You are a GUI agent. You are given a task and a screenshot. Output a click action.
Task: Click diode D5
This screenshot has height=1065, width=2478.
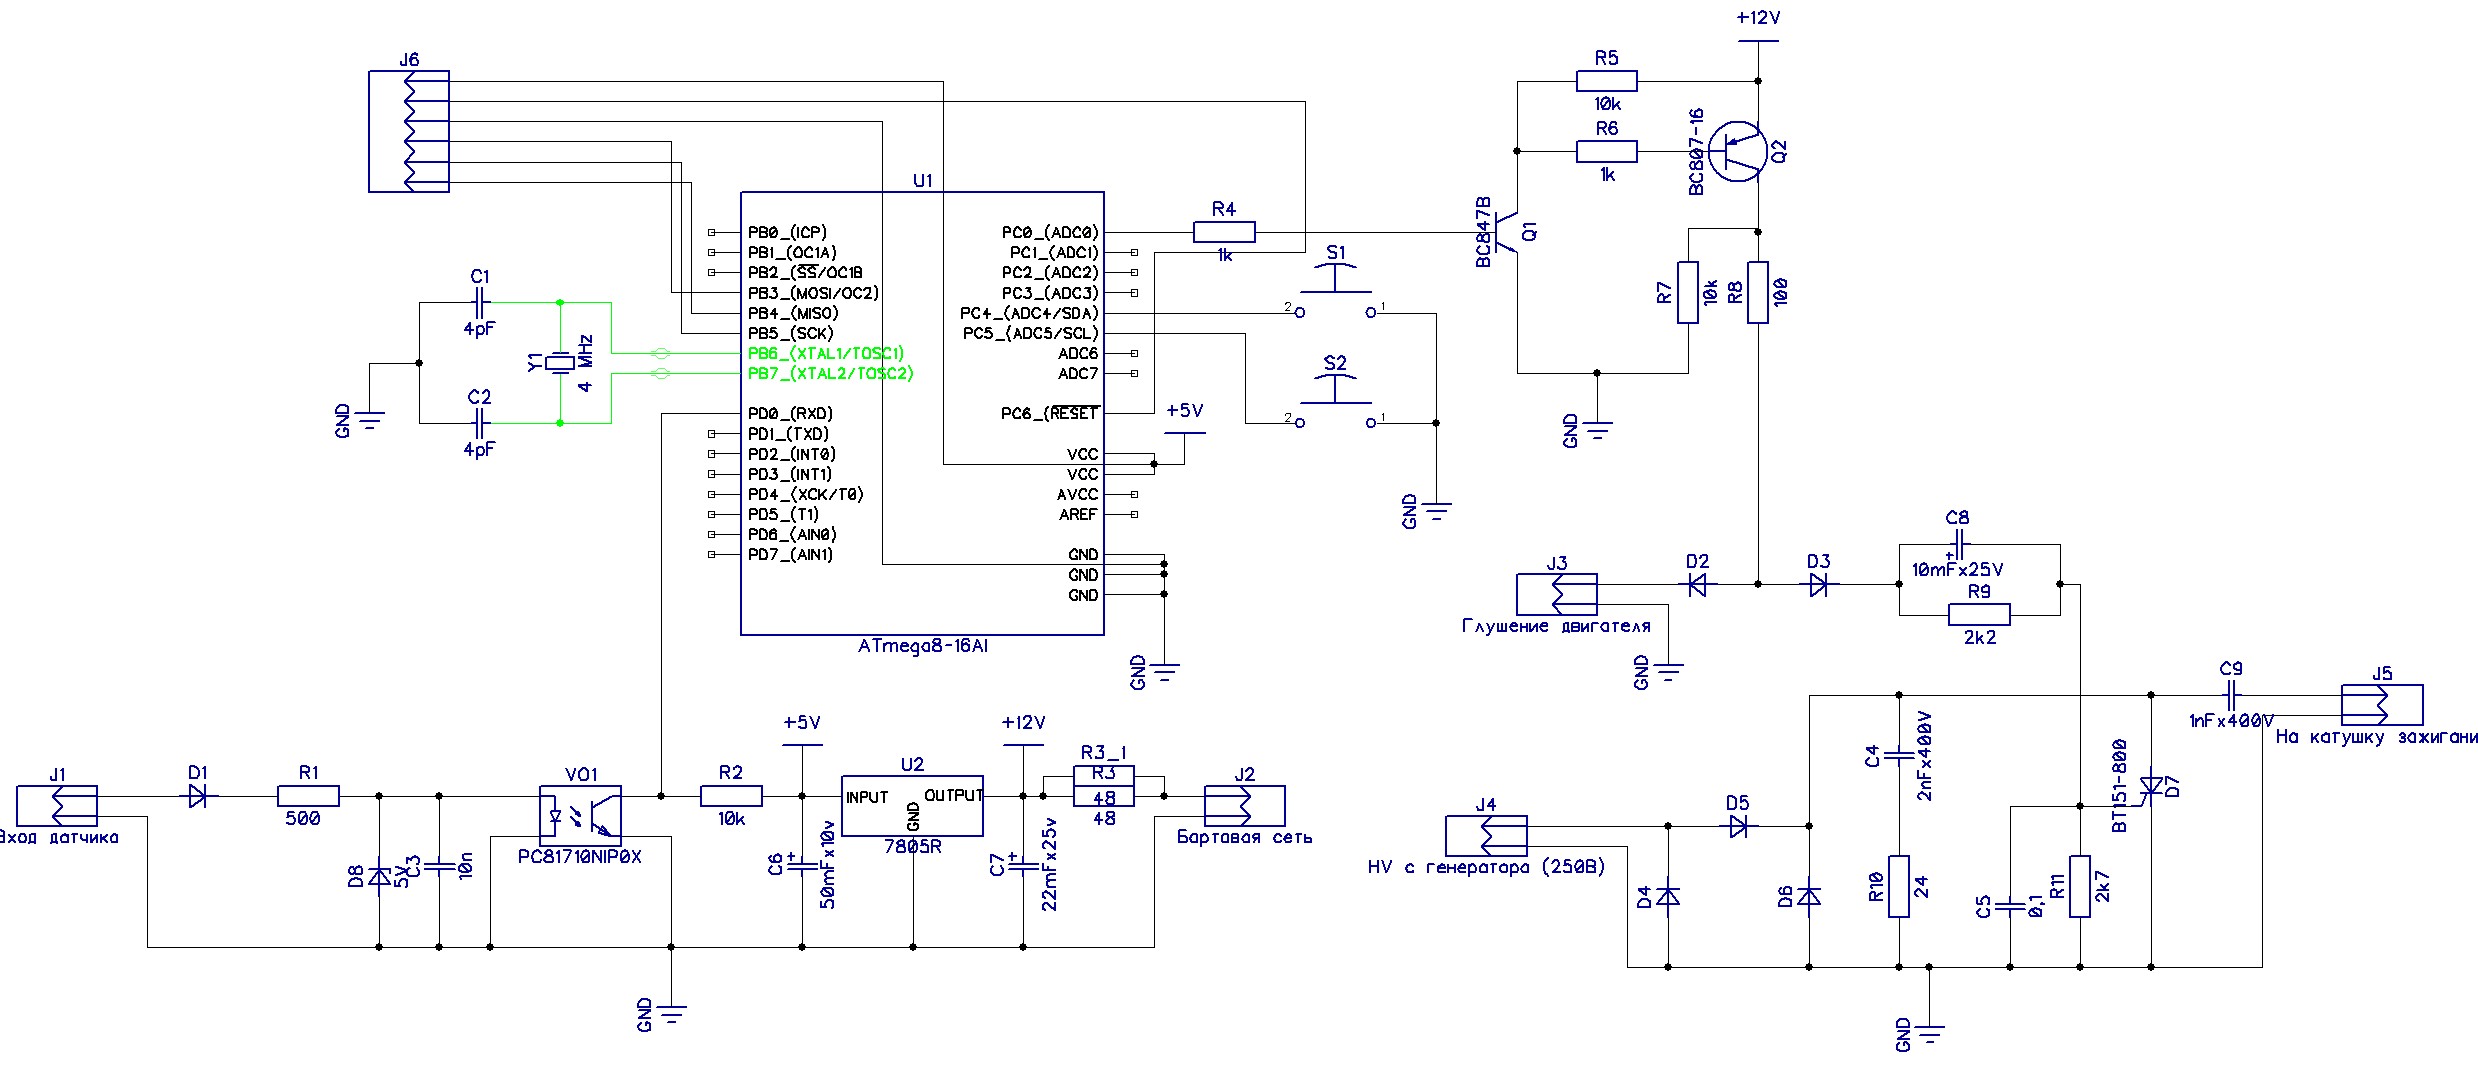pyautogui.click(x=1738, y=827)
